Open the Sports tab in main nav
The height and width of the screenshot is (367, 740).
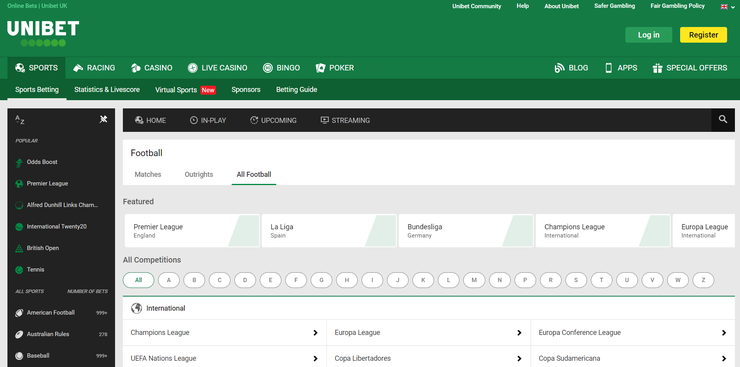(36, 68)
